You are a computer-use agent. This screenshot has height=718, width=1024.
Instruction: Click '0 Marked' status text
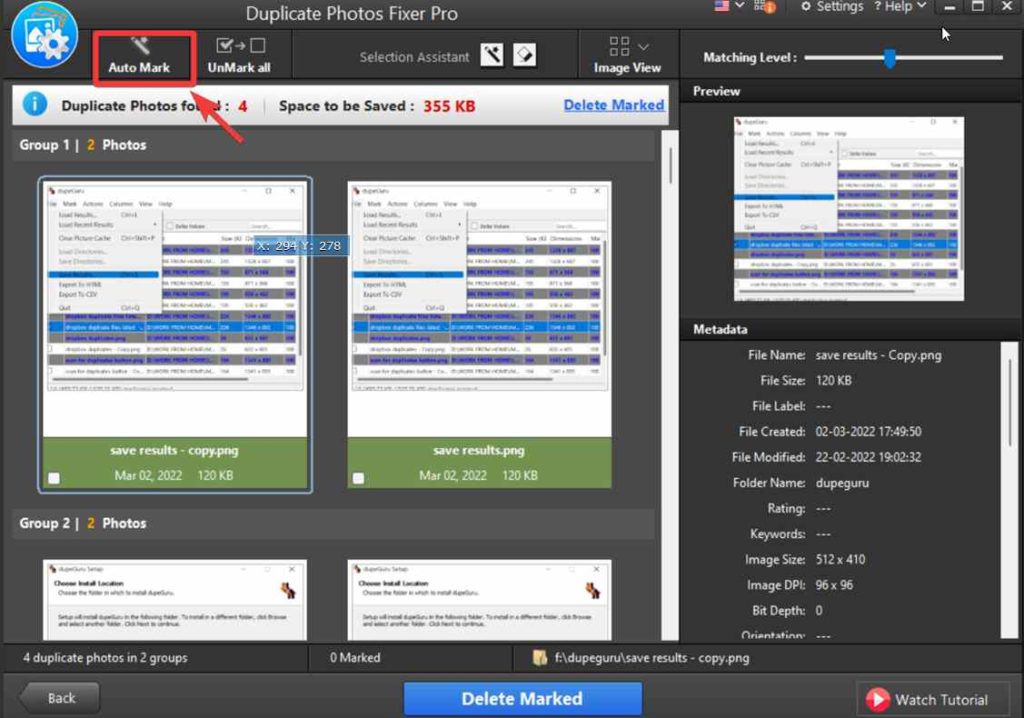355,658
